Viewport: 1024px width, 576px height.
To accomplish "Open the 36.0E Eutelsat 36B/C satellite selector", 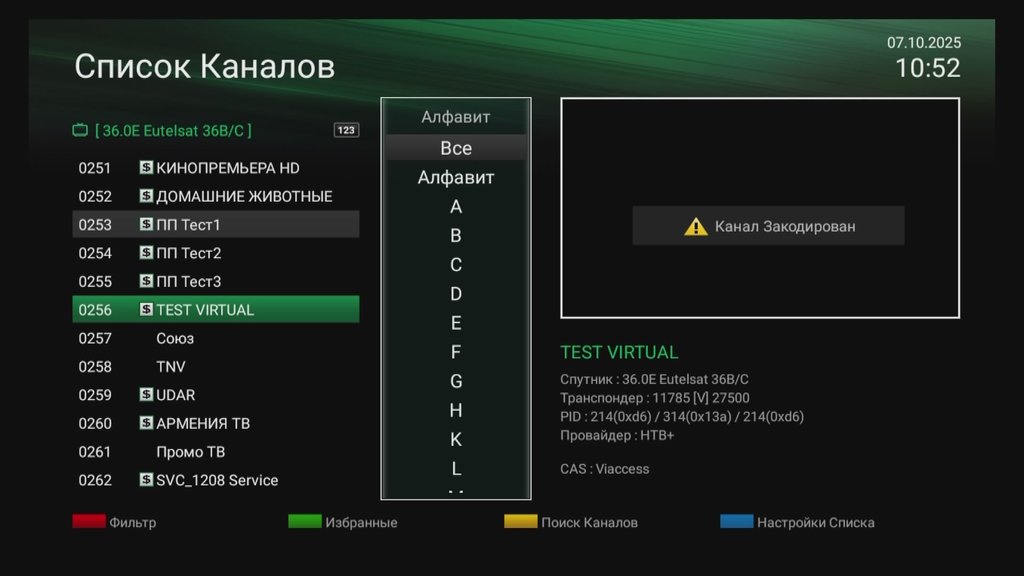I will point(173,130).
